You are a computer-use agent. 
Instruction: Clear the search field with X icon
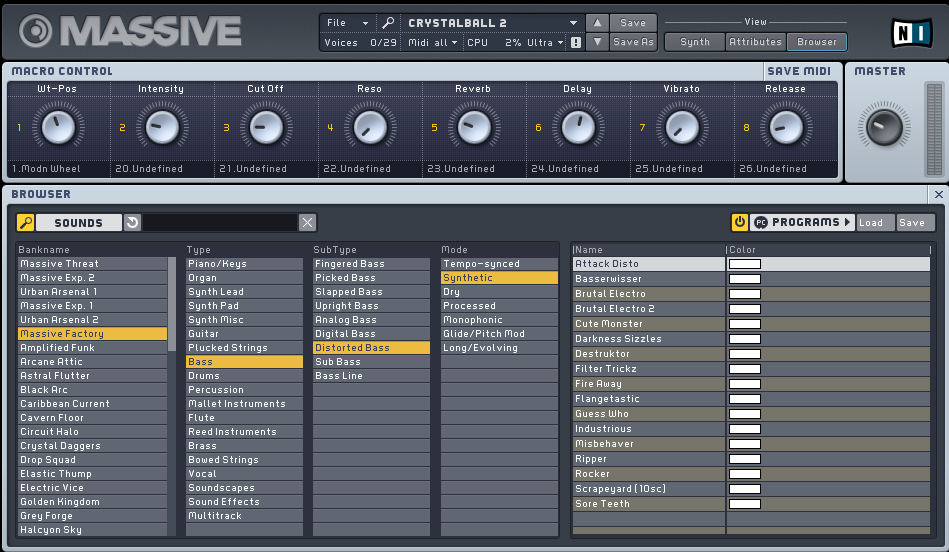[308, 223]
